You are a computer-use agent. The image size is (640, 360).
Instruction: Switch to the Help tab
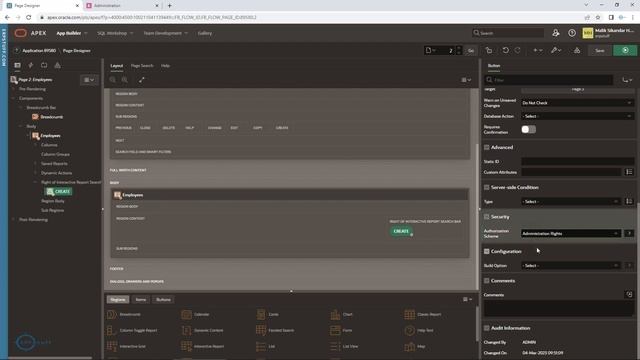click(165, 66)
